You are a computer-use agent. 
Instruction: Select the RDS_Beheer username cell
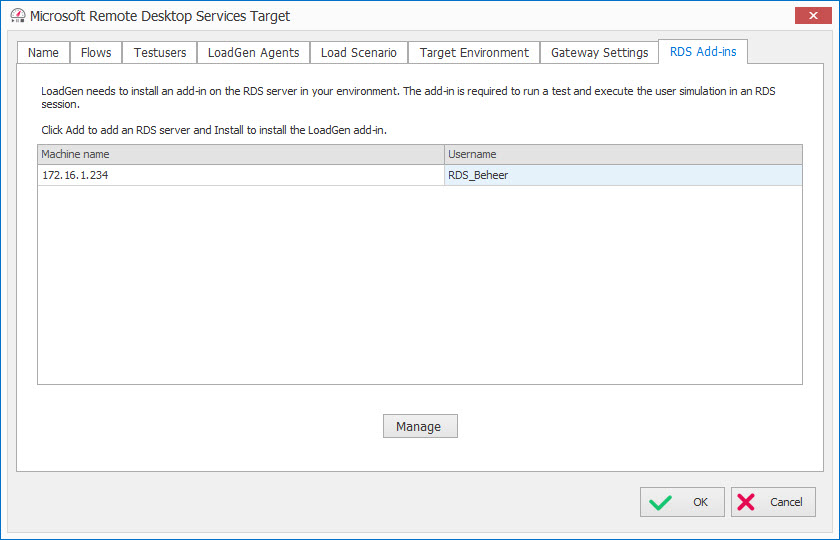tap(623, 175)
